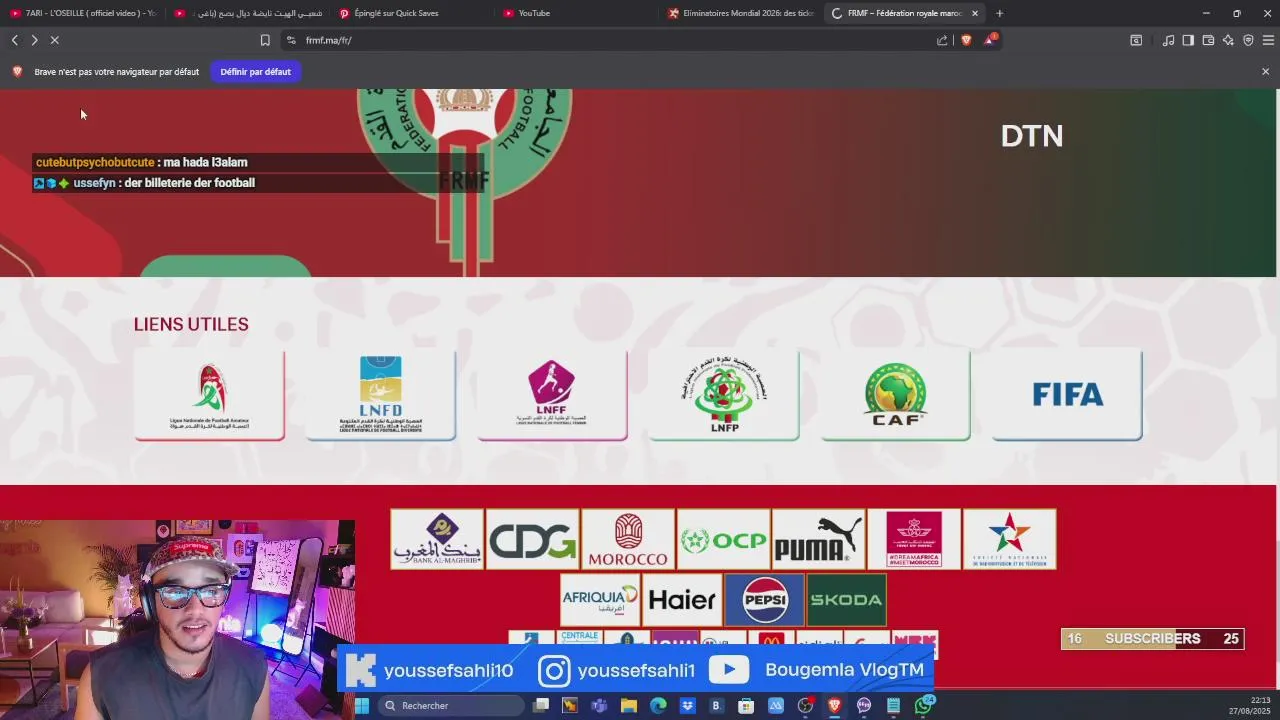
Task: Click the OCP sponsor logo
Action: pyautogui.click(x=723, y=539)
